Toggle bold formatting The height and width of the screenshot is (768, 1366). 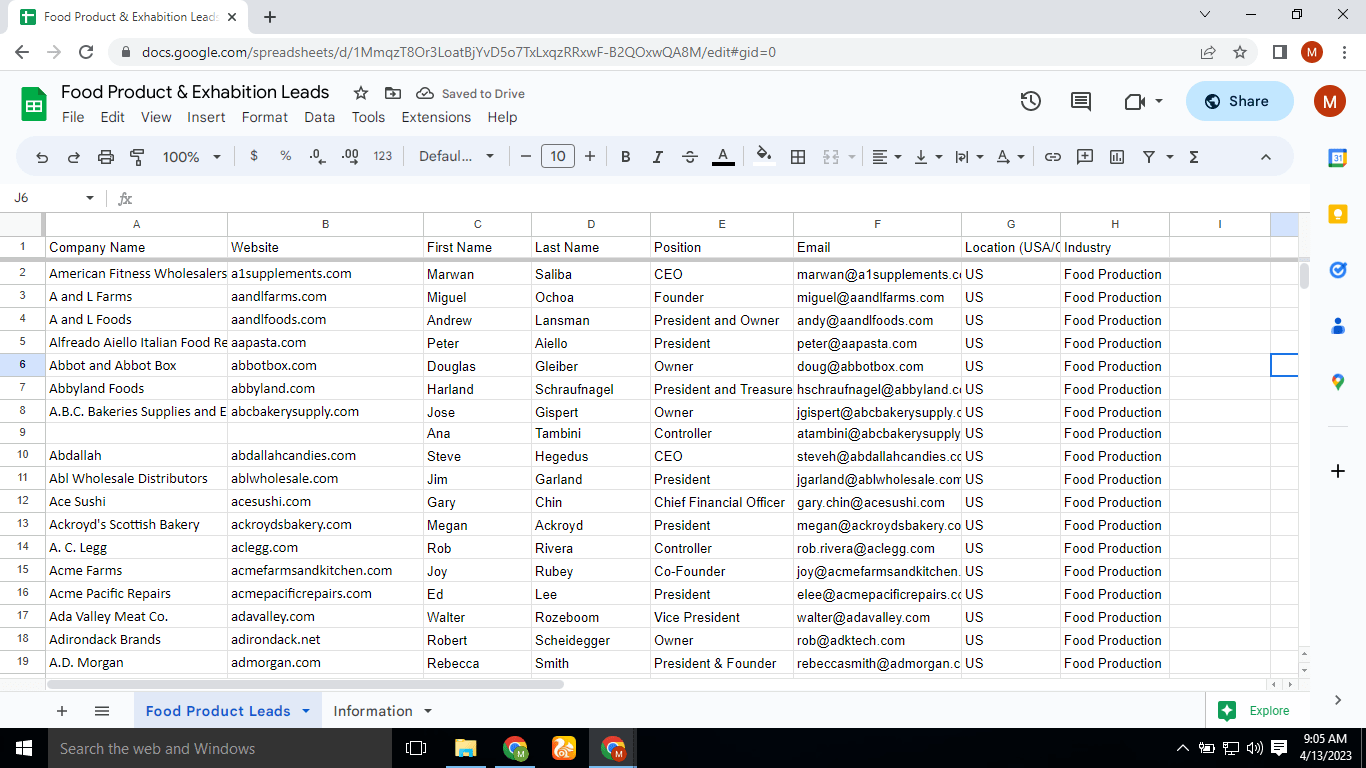[626, 157]
